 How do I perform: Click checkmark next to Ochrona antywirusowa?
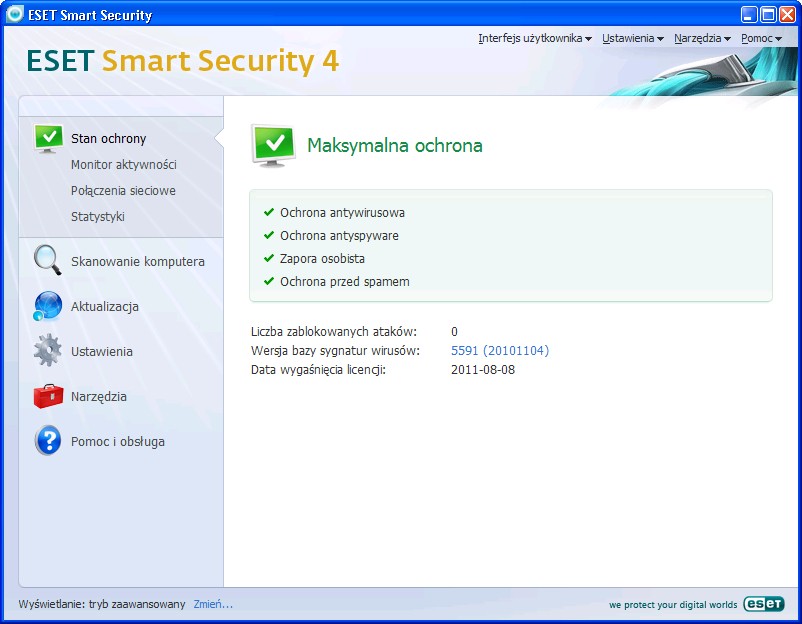pyautogui.click(x=269, y=212)
